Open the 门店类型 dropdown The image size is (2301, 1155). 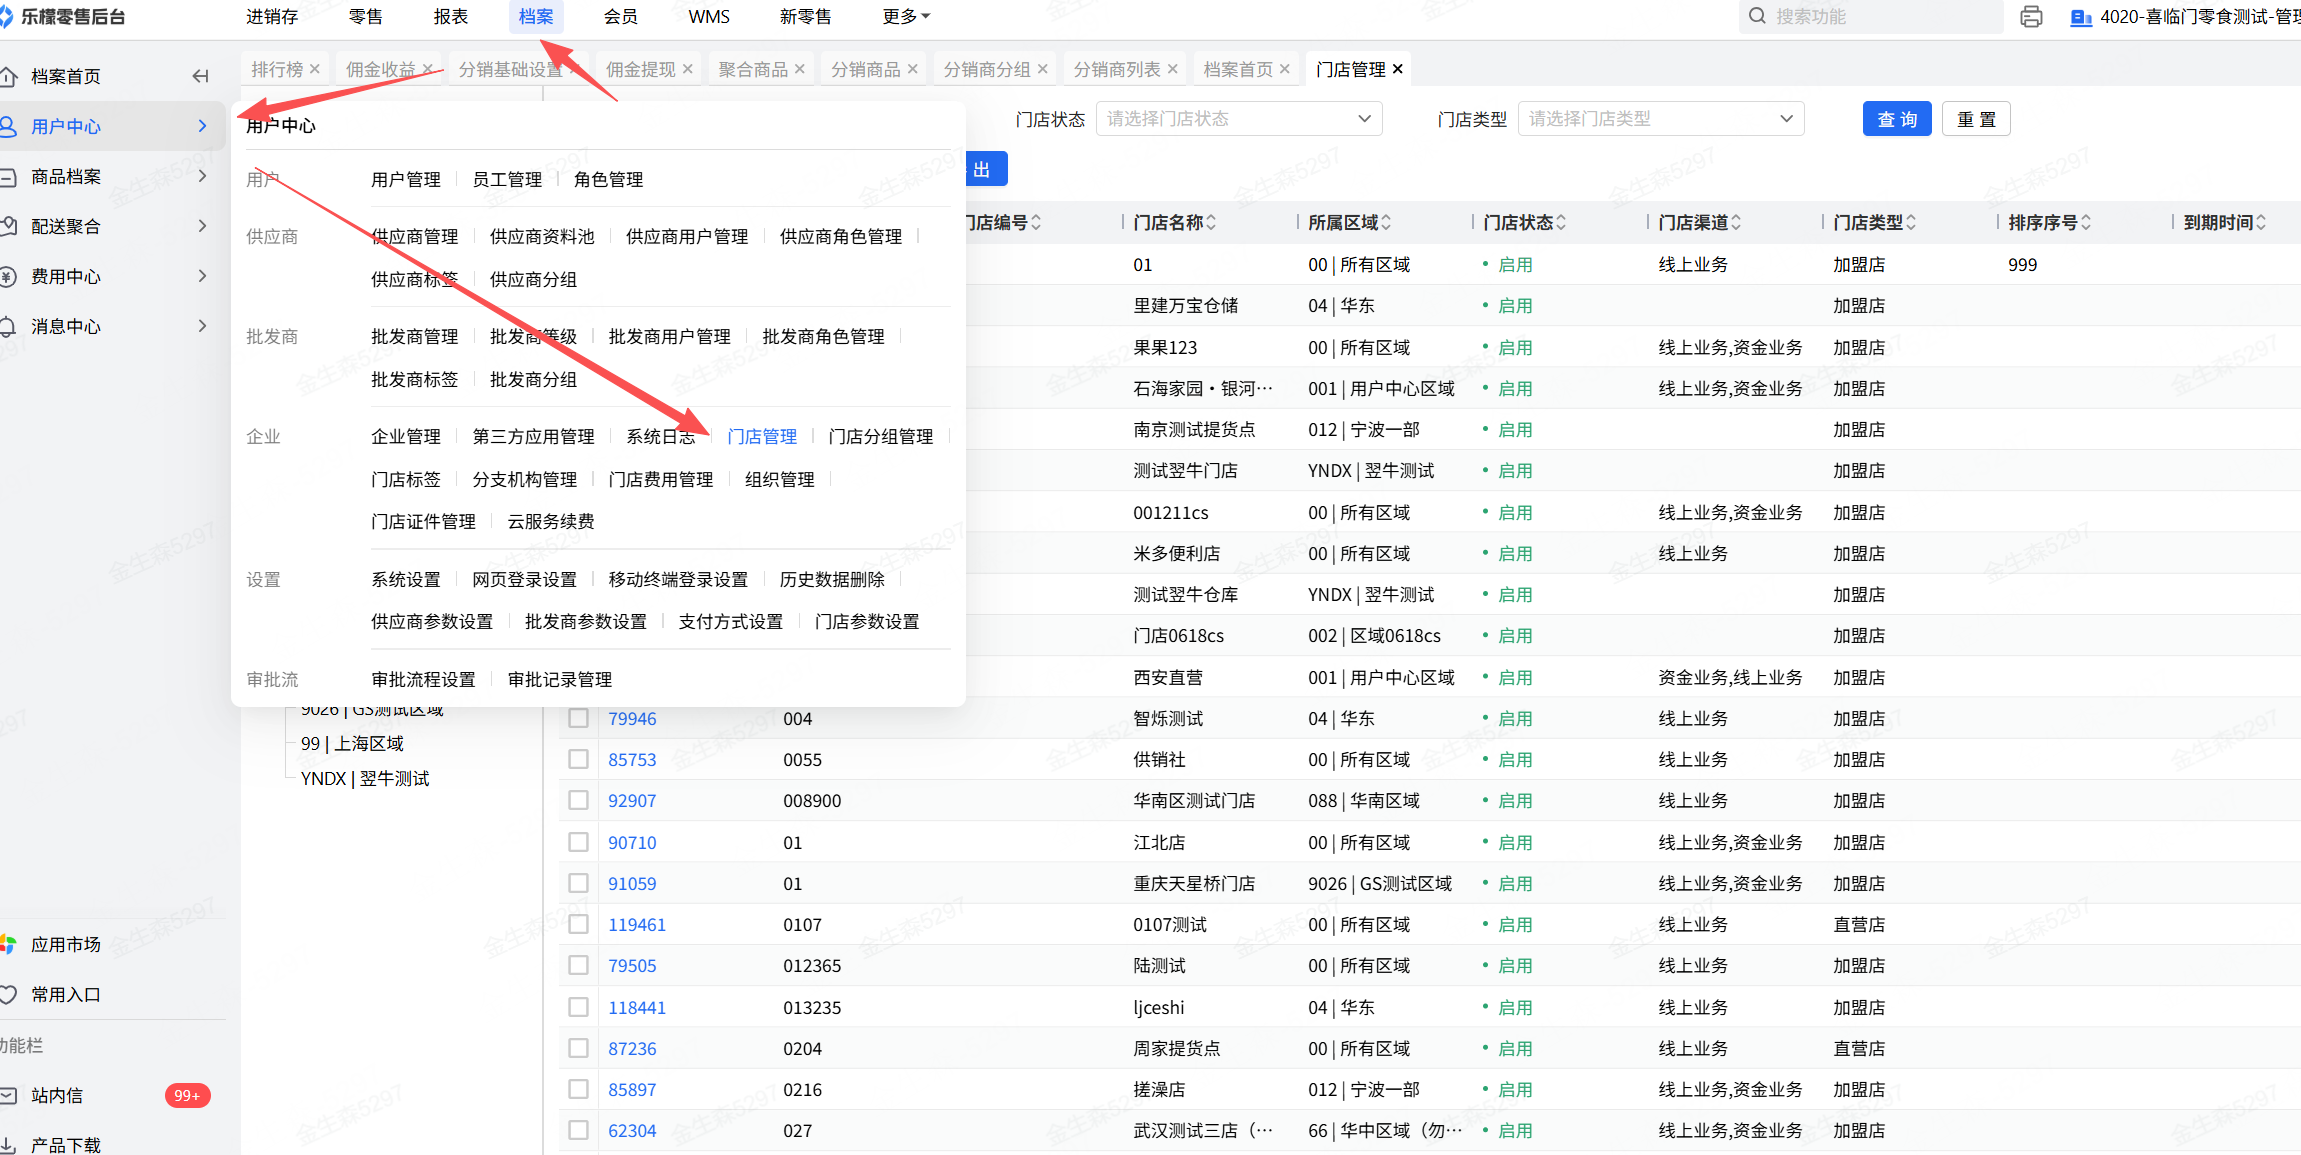point(1660,119)
